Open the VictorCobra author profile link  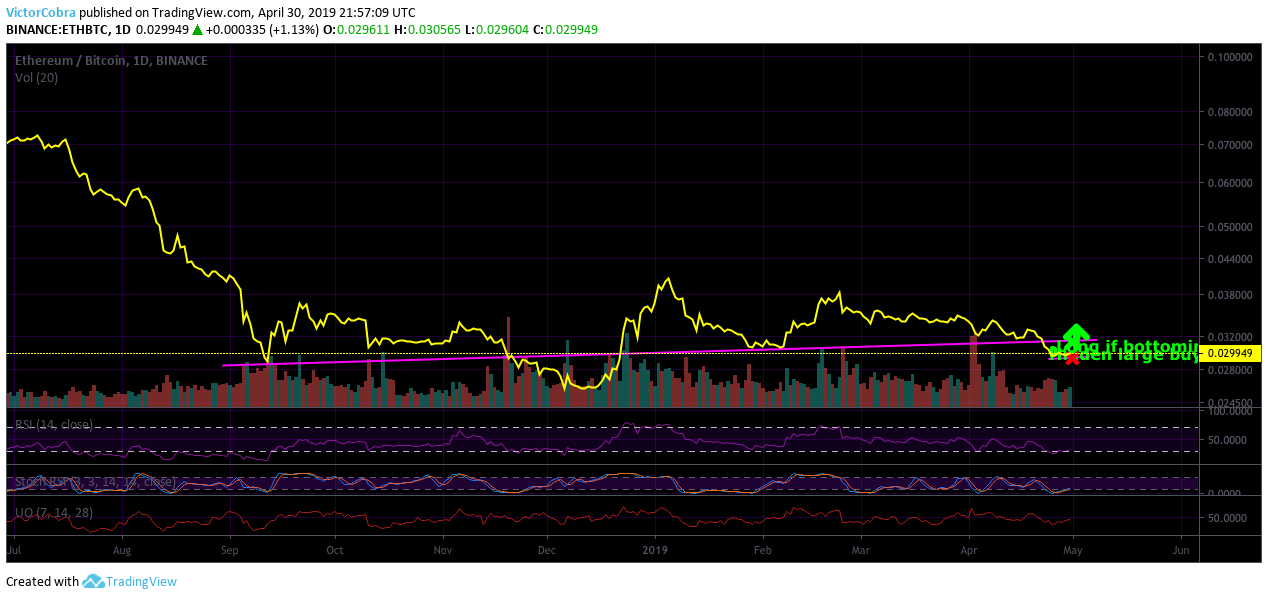coord(40,13)
